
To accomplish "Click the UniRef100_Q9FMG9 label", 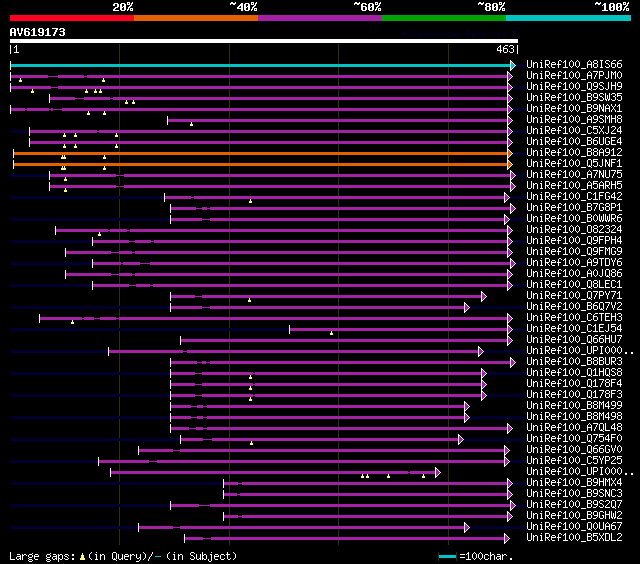I will coord(574,252).
